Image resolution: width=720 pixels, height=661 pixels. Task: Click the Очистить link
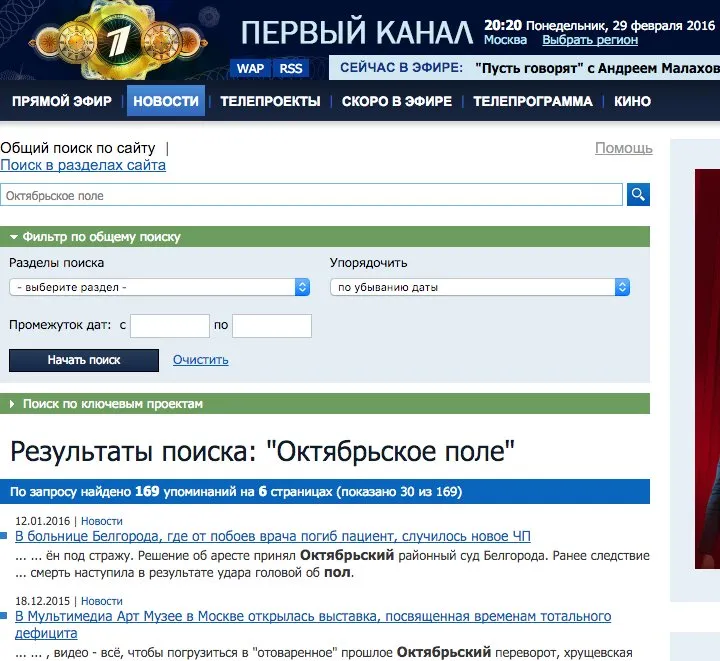point(201,360)
